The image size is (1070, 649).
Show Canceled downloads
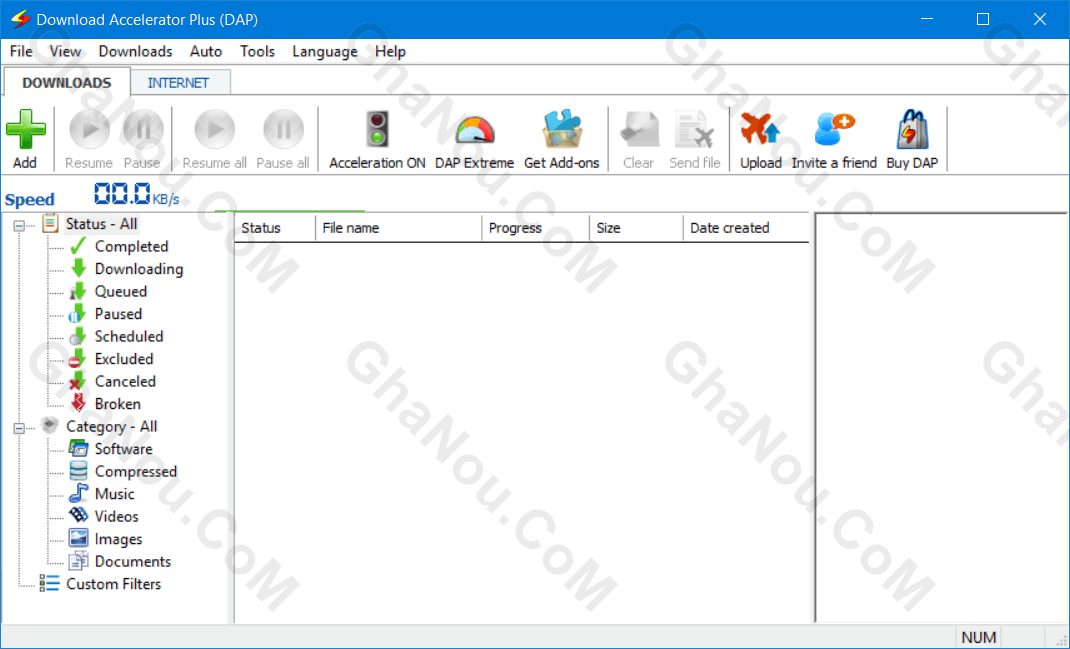[x=125, y=381]
